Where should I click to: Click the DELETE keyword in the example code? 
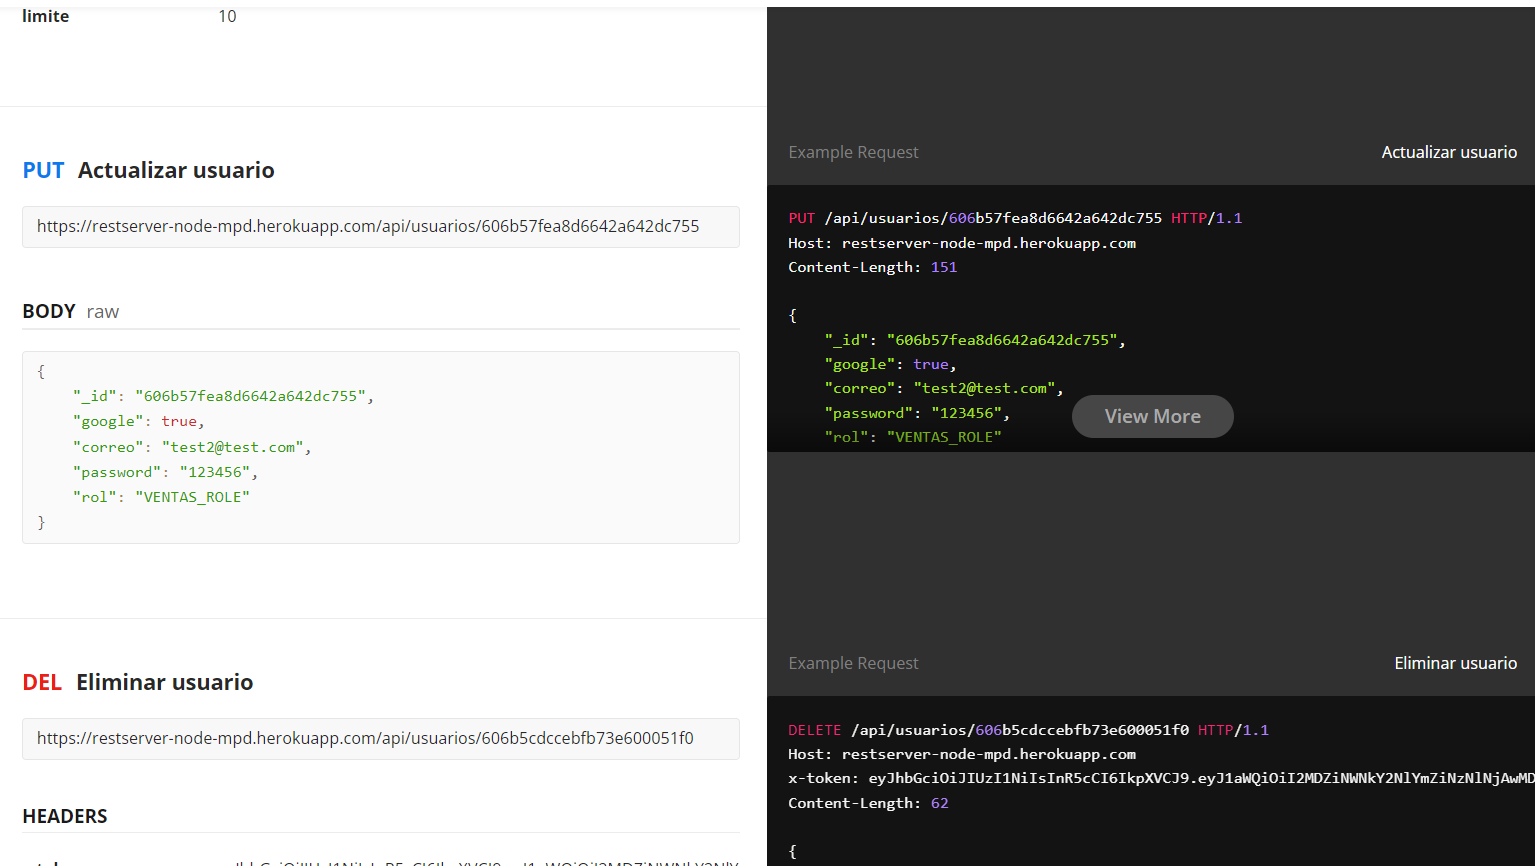pos(815,729)
